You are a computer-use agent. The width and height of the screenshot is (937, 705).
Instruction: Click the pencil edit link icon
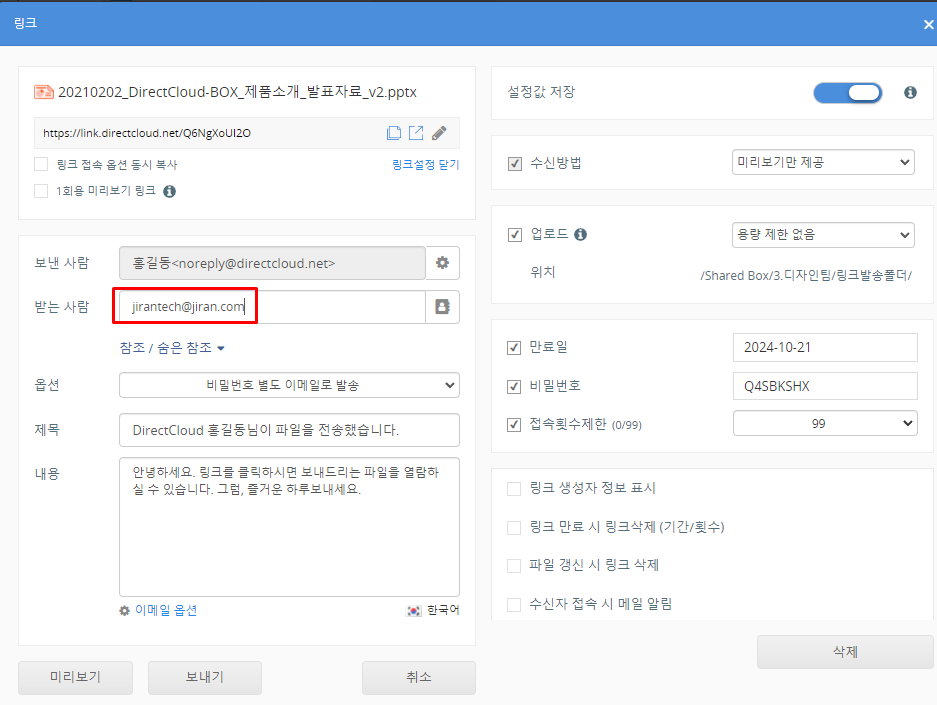(x=439, y=133)
